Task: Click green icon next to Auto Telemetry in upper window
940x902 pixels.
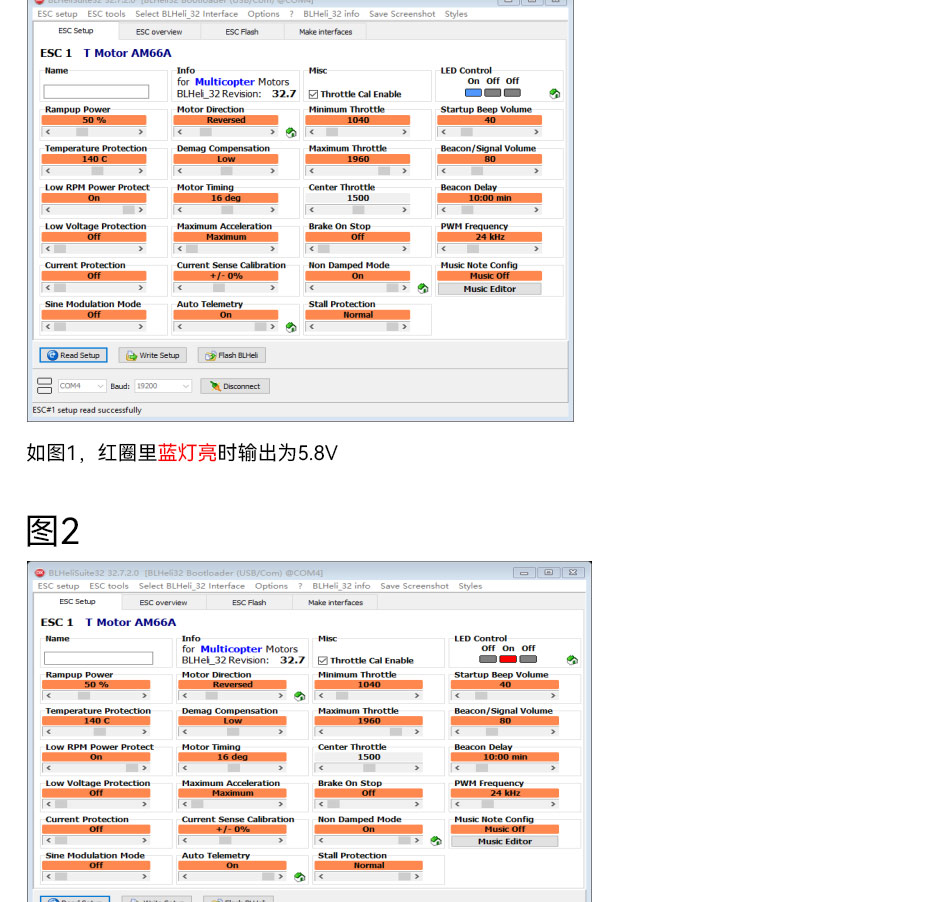Action: tap(291, 327)
